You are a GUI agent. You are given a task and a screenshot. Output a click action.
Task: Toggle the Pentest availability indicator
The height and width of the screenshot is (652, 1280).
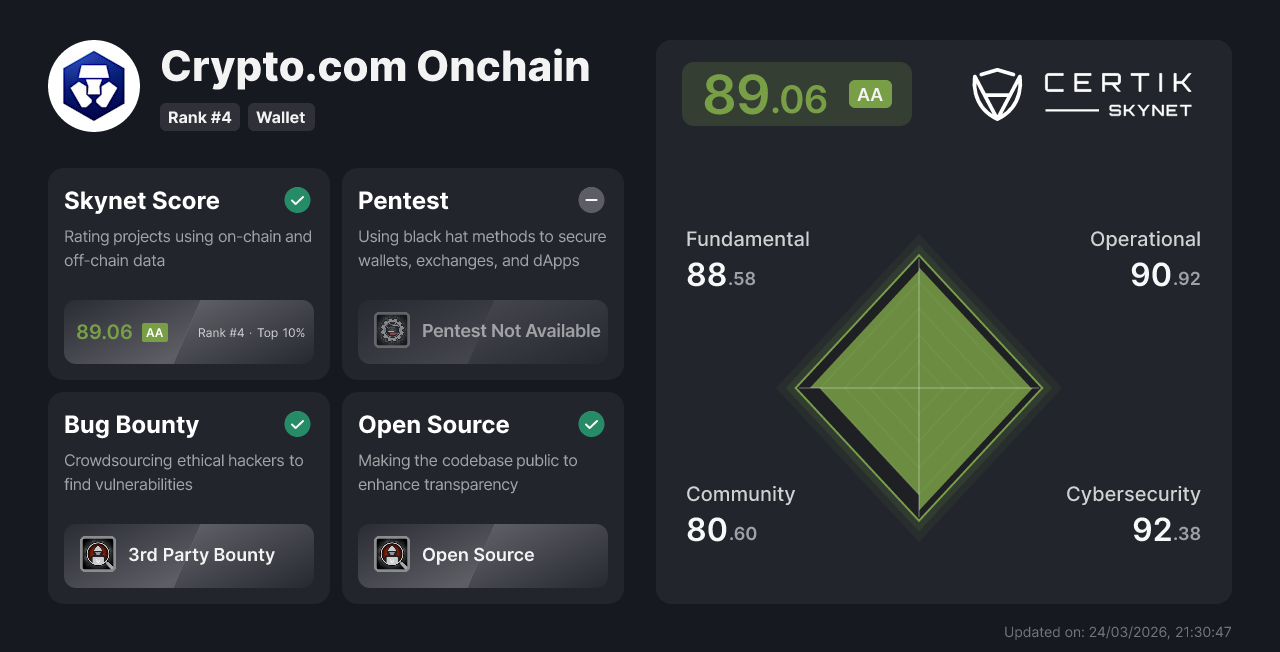pos(591,200)
